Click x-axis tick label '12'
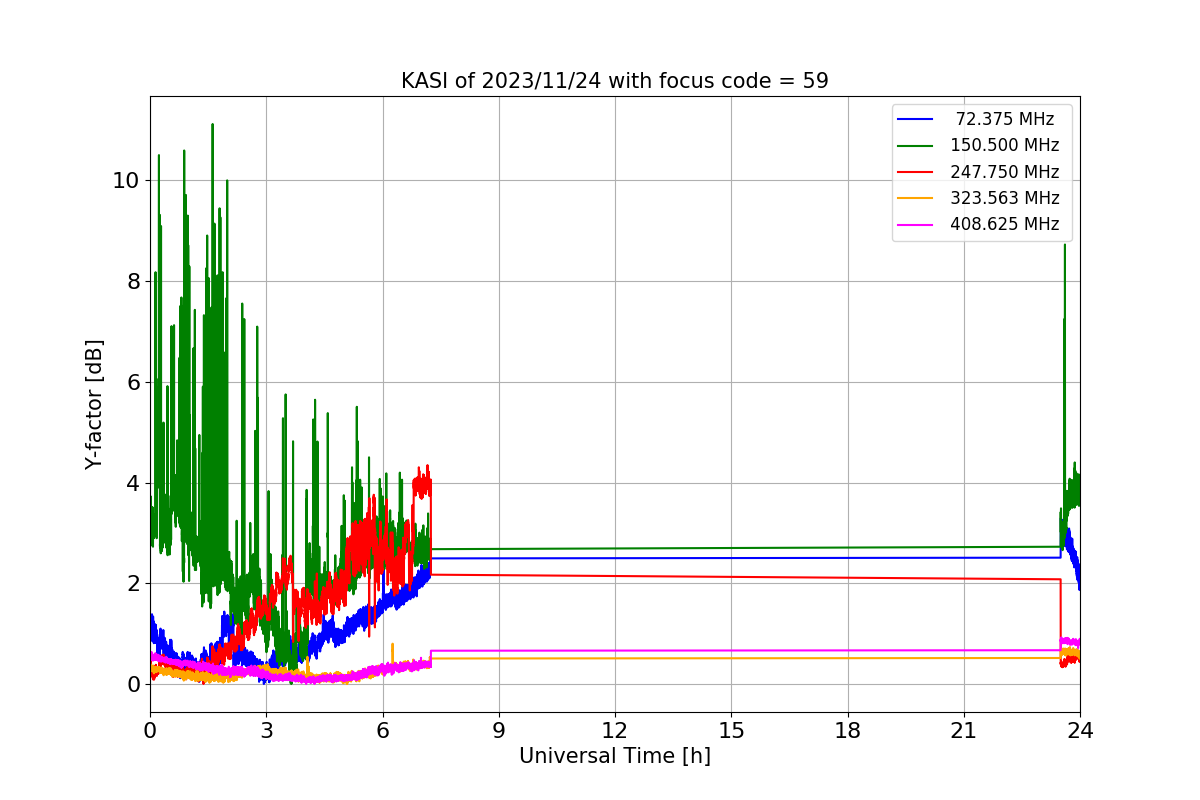The image size is (1200, 800). [615, 731]
